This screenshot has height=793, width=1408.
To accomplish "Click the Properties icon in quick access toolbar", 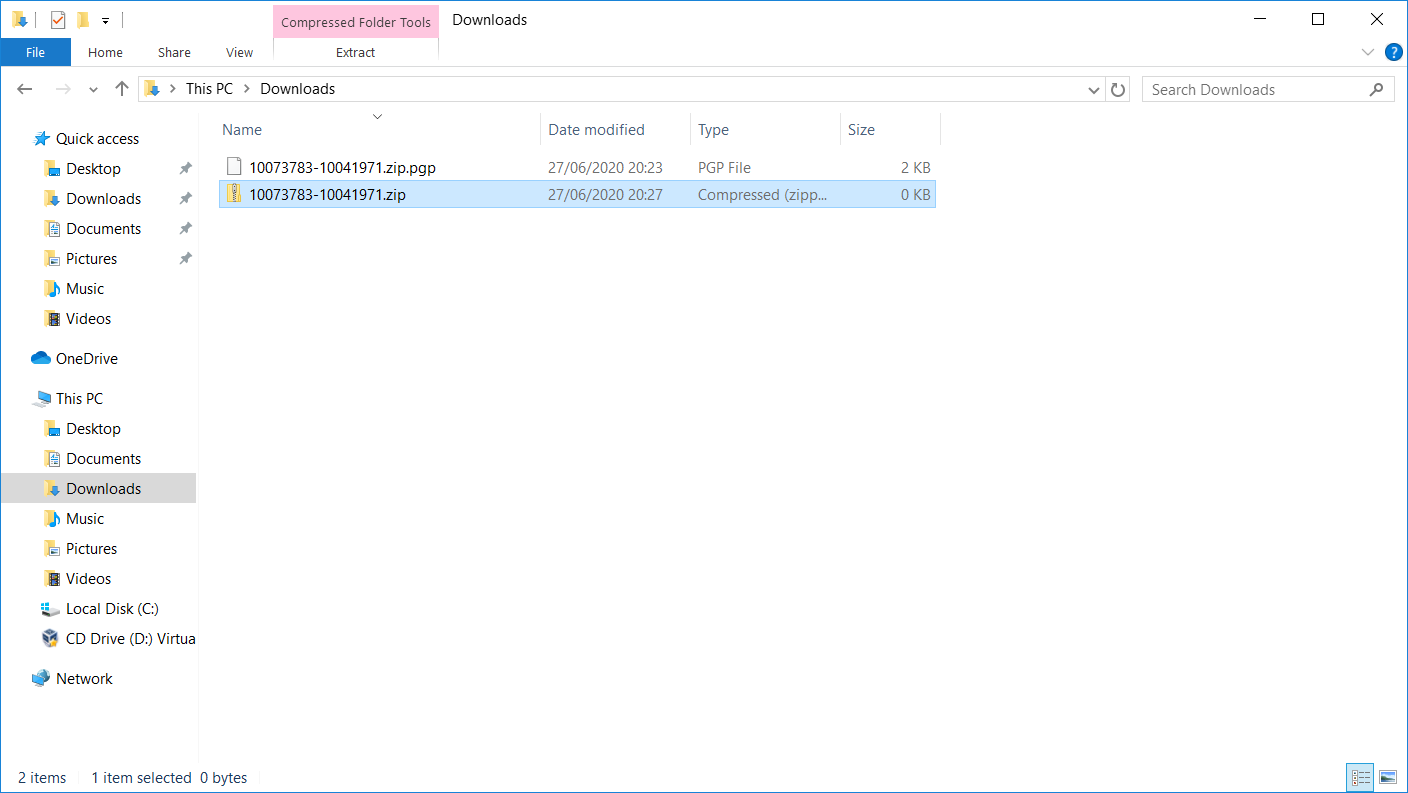I will [x=58, y=20].
